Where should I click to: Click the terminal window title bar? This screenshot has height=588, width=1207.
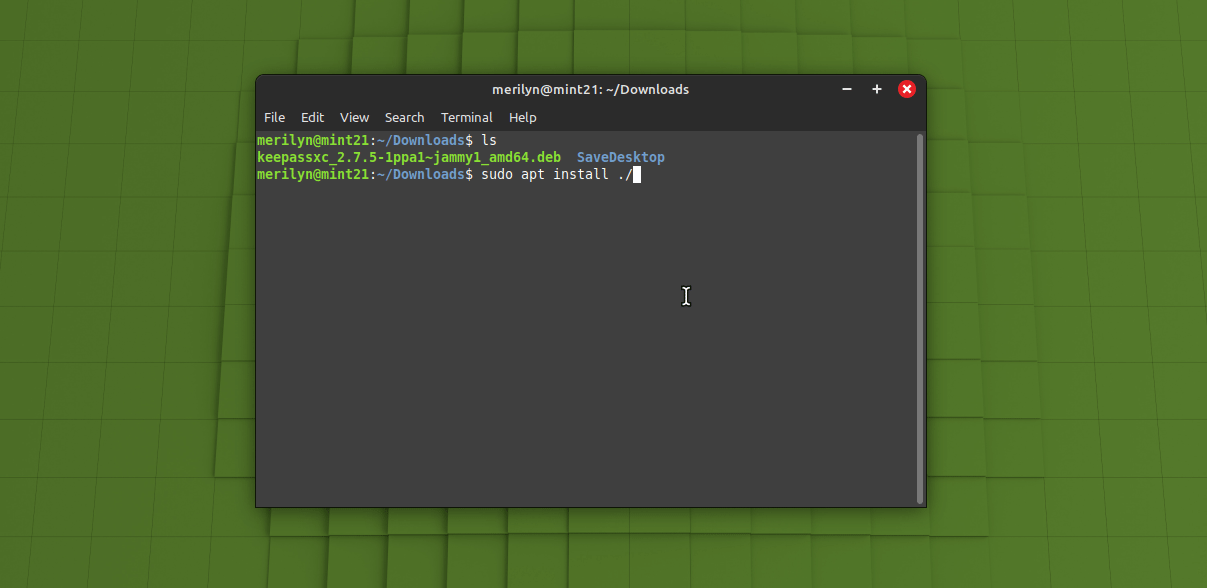589,89
